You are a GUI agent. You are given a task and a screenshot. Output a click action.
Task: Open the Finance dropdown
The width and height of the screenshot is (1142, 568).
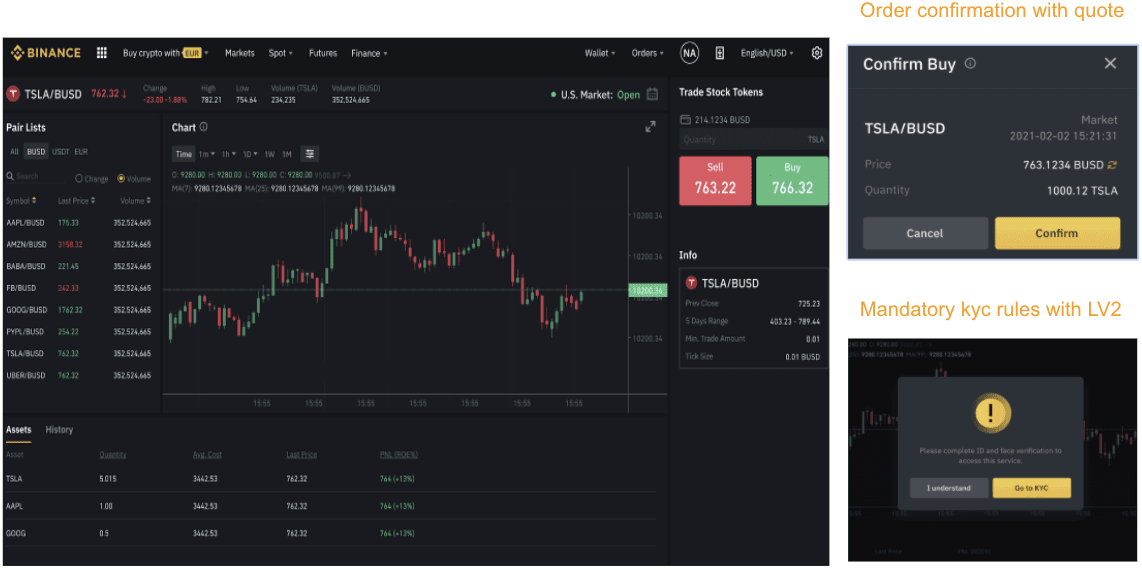[x=369, y=53]
